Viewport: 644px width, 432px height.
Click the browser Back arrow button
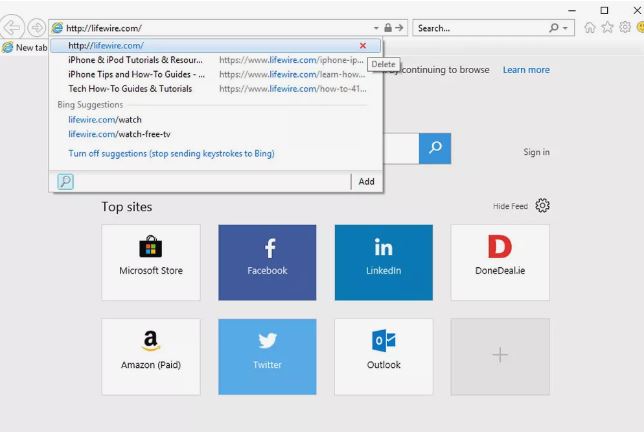tap(12, 28)
